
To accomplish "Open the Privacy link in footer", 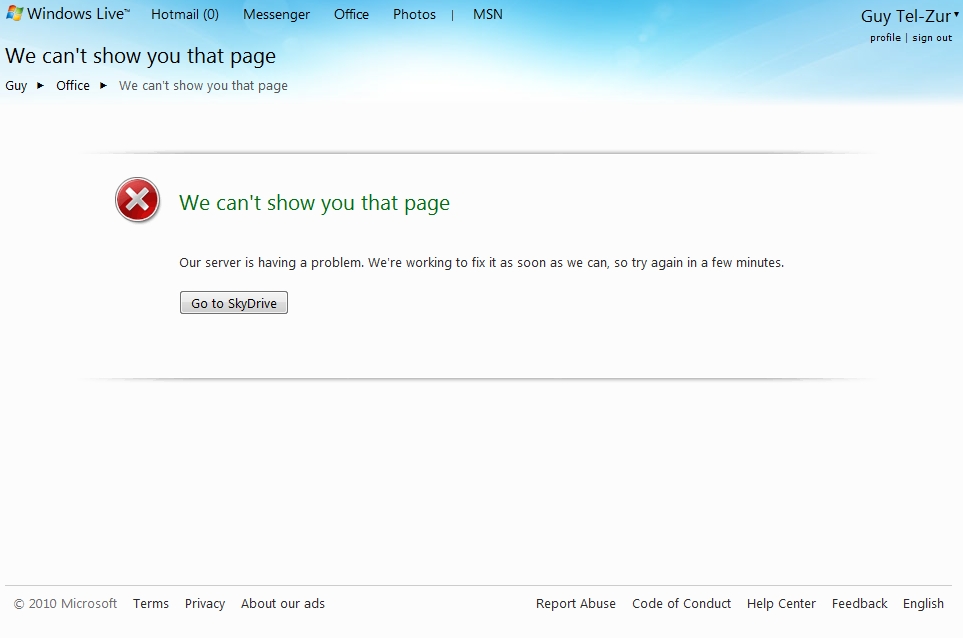I will click(205, 604).
